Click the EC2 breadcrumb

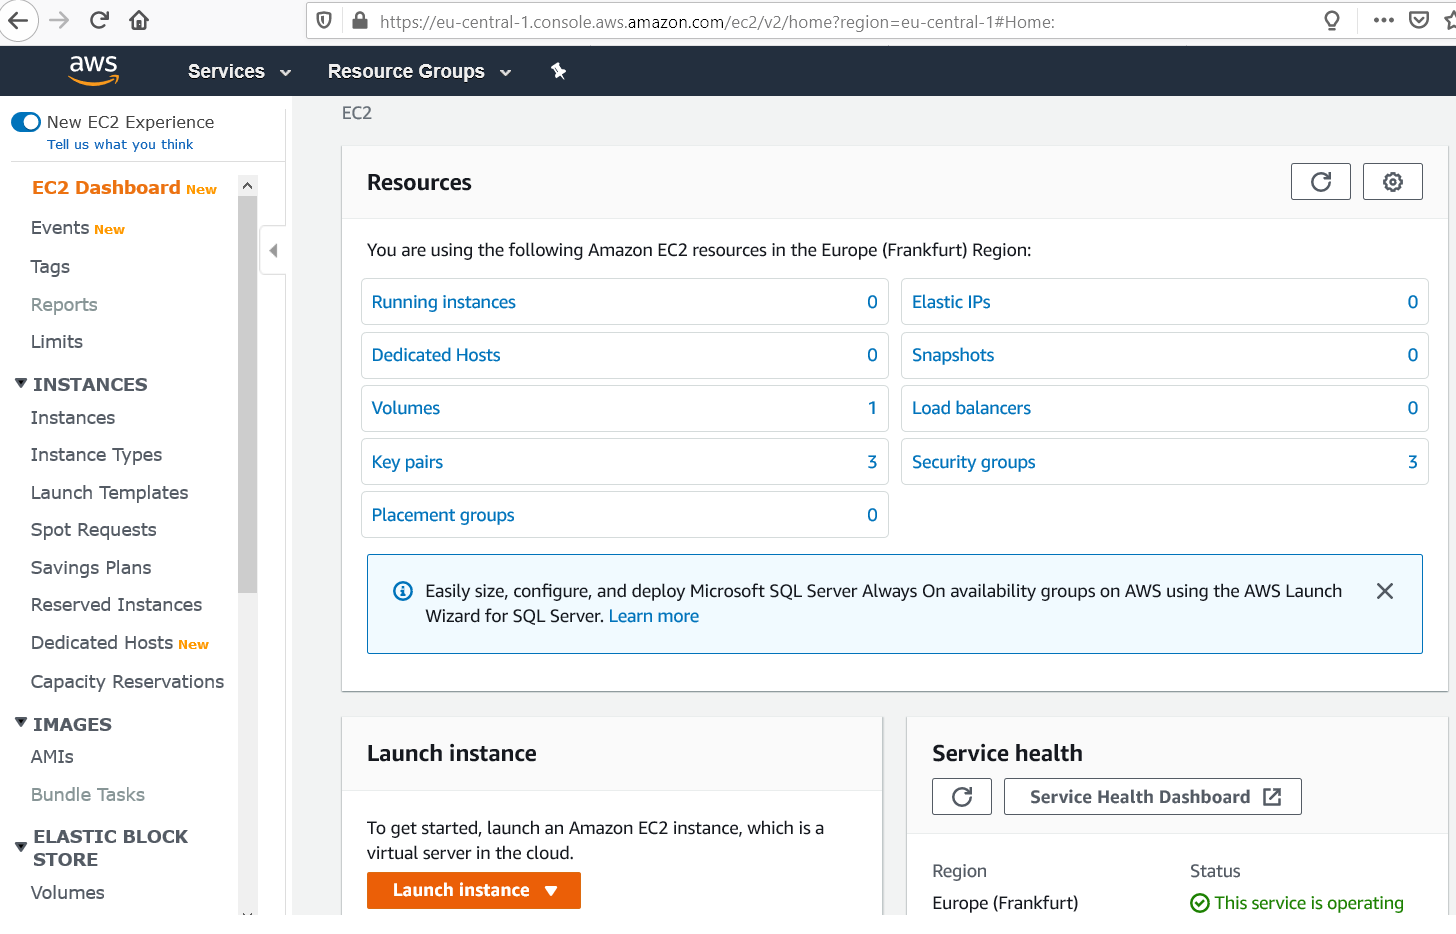pyautogui.click(x=357, y=113)
